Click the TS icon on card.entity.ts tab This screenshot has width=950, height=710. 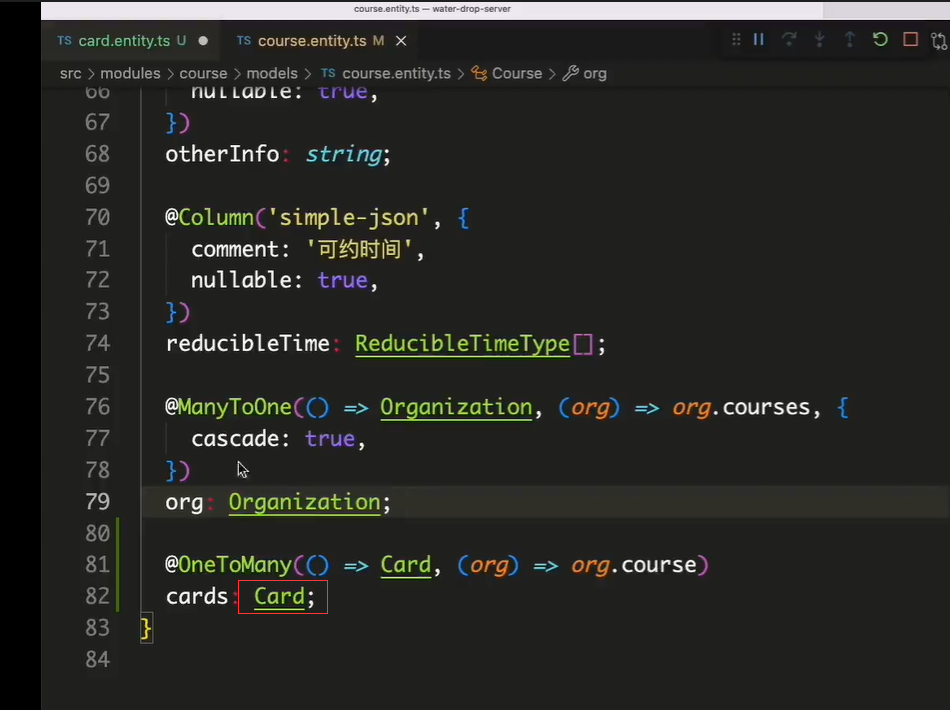[64, 41]
